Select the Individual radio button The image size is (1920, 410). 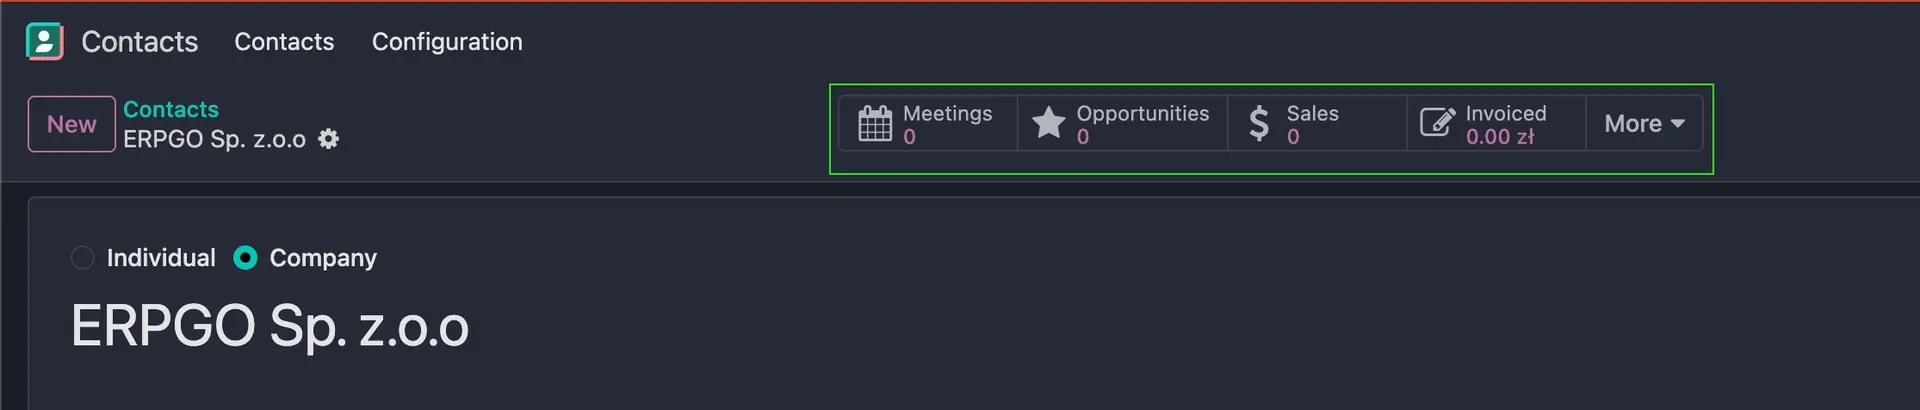click(x=83, y=258)
